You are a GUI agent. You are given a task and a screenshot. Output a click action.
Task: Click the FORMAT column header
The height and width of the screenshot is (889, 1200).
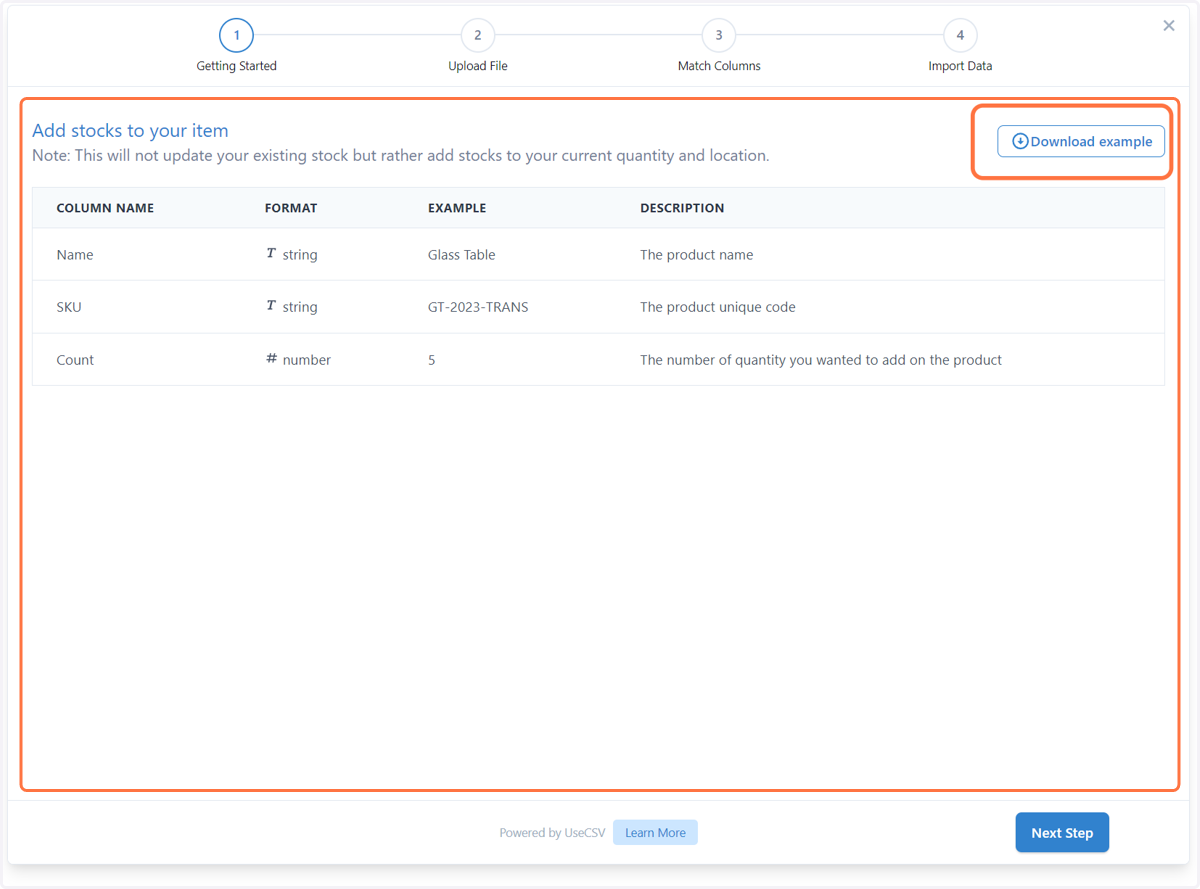[x=291, y=208]
